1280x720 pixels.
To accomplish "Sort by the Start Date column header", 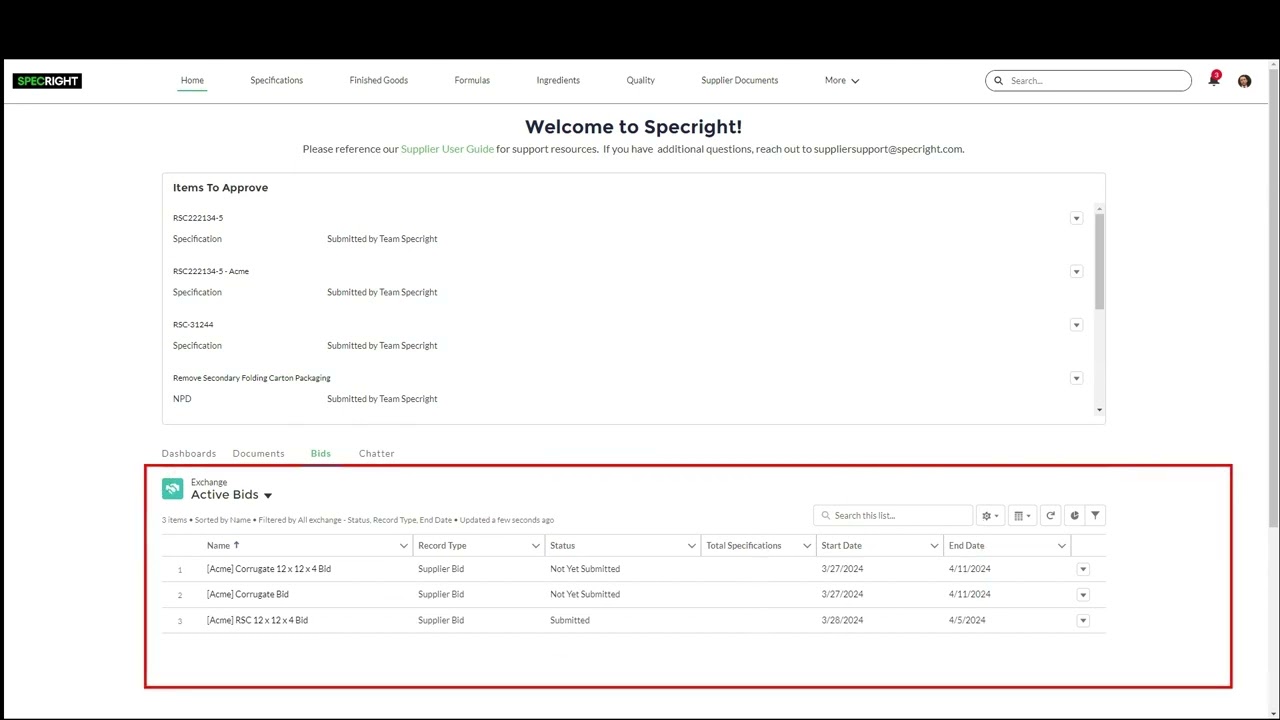I will (841, 546).
